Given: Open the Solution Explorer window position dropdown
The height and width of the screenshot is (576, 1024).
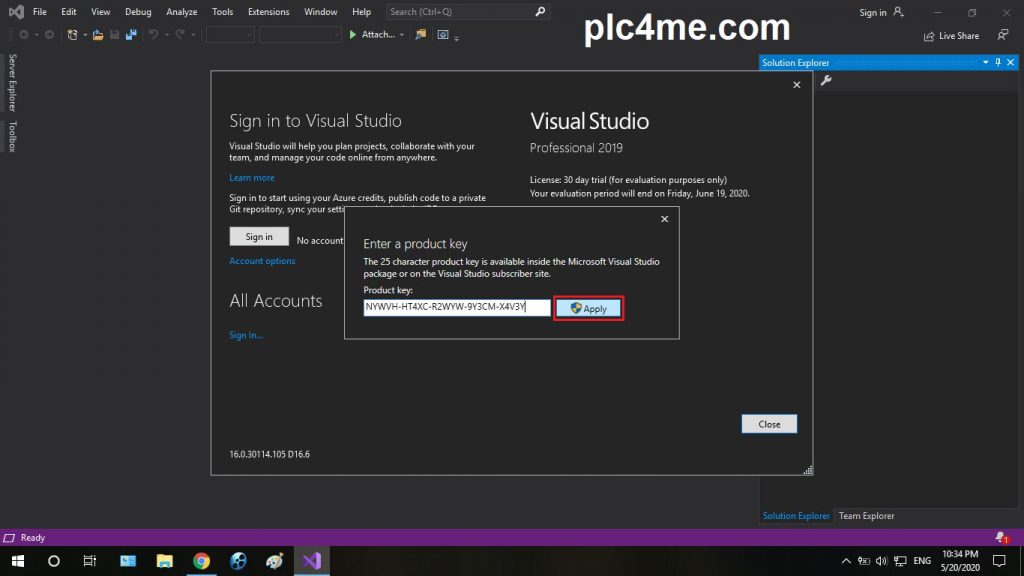Looking at the screenshot, I should tap(985, 63).
